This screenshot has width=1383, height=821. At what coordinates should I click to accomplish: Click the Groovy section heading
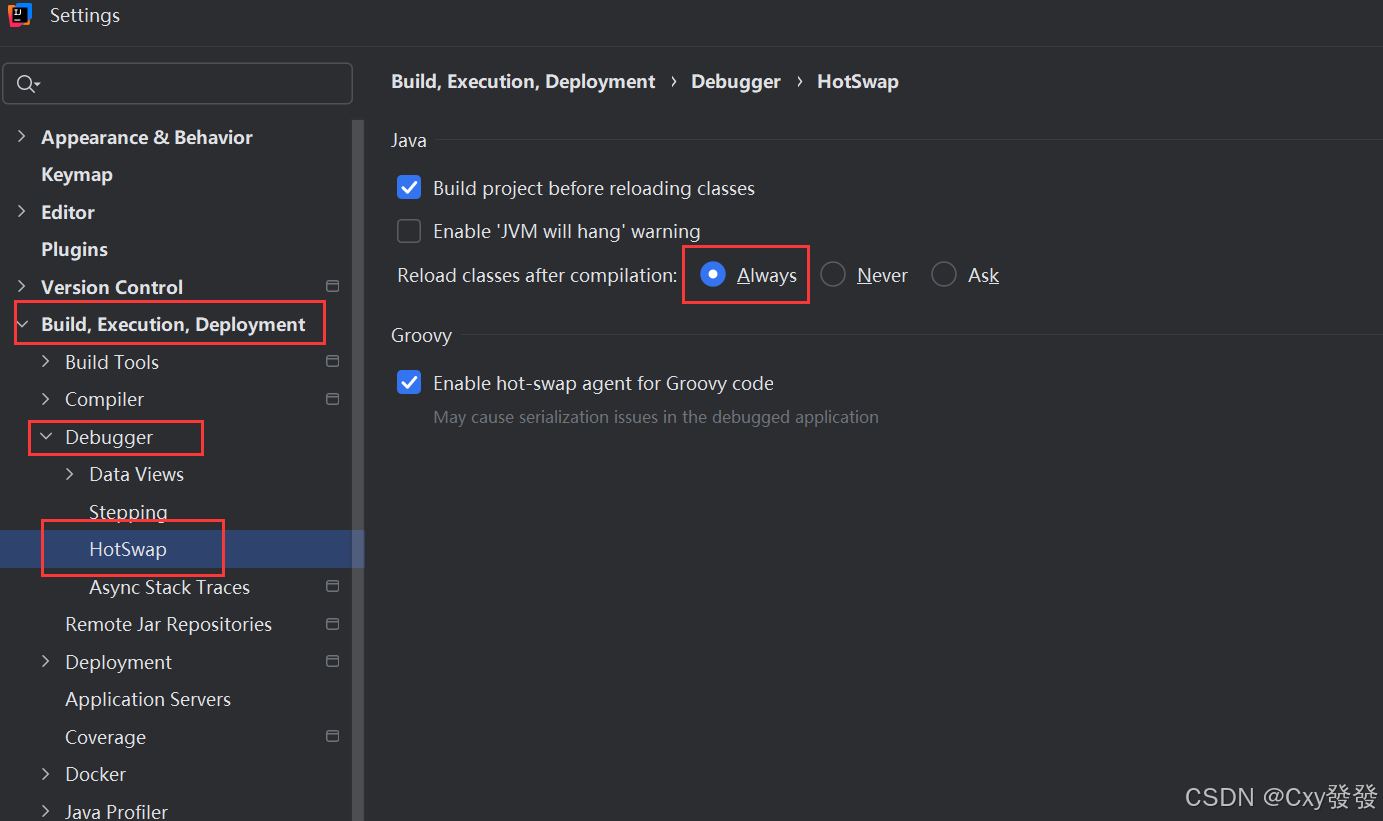pyautogui.click(x=421, y=335)
